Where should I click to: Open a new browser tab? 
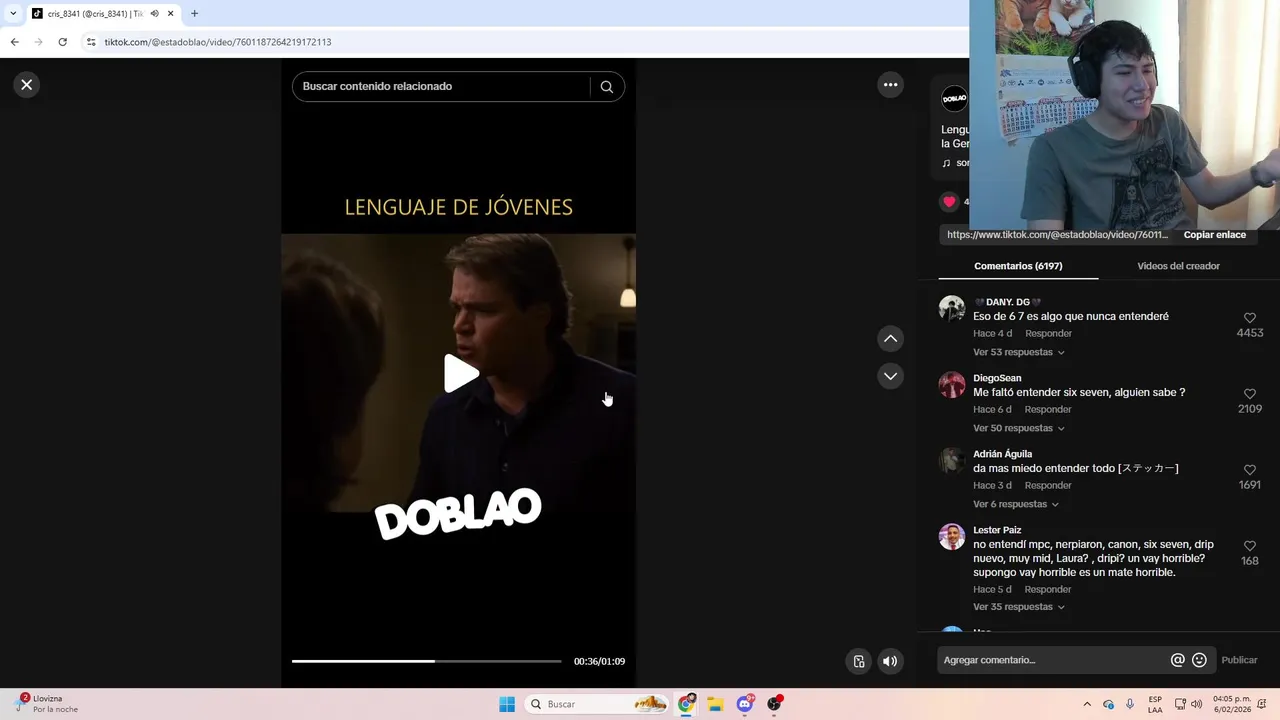pyautogui.click(x=194, y=13)
